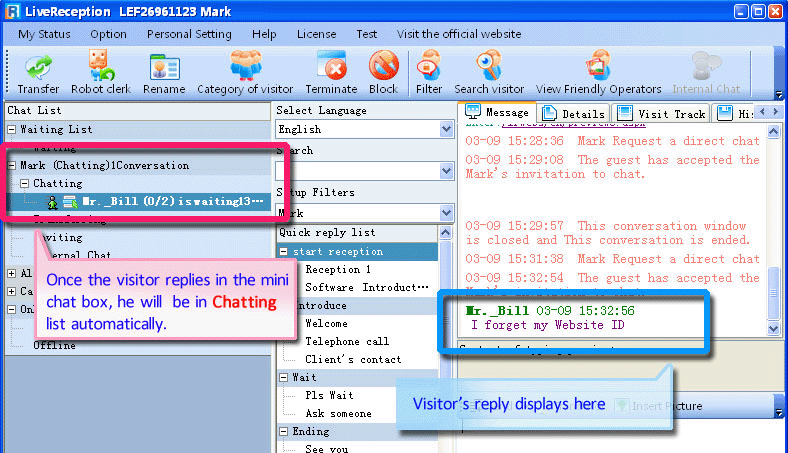Select the Client's contact quick reply
Image resolution: width=788 pixels, height=453 pixels.
pyautogui.click(x=353, y=359)
